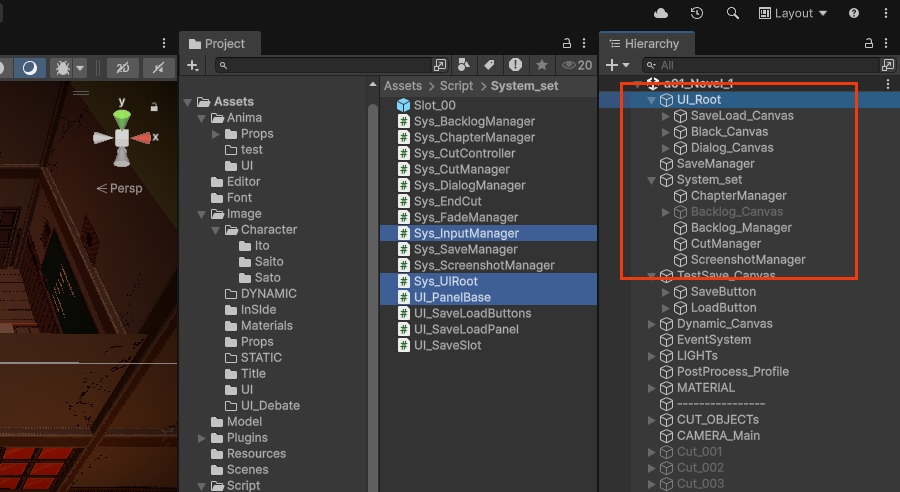
Task: Open Unity Cloud services icon
Action: coord(660,13)
